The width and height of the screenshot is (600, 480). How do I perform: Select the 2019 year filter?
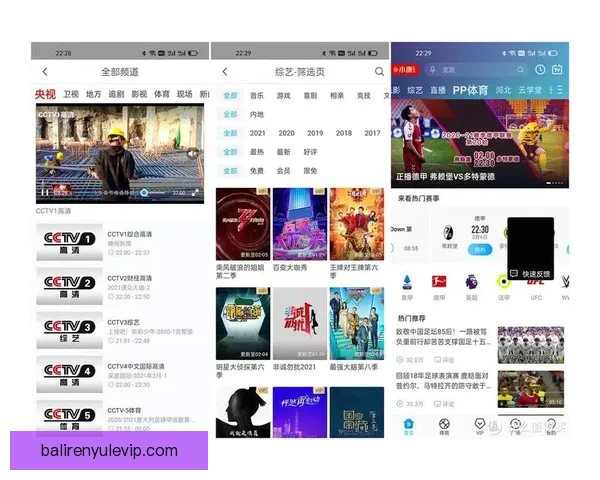pyautogui.click(x=315, y=133)
